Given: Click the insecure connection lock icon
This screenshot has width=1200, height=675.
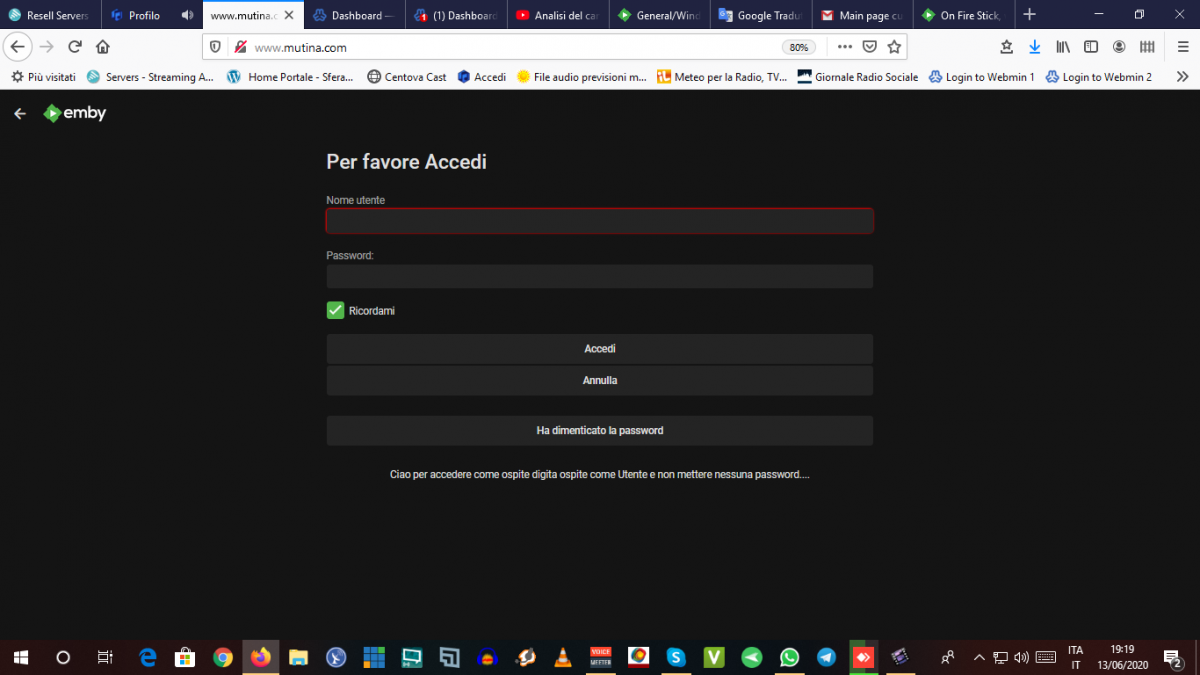Looking at the screenshot, I should point(240,47).
